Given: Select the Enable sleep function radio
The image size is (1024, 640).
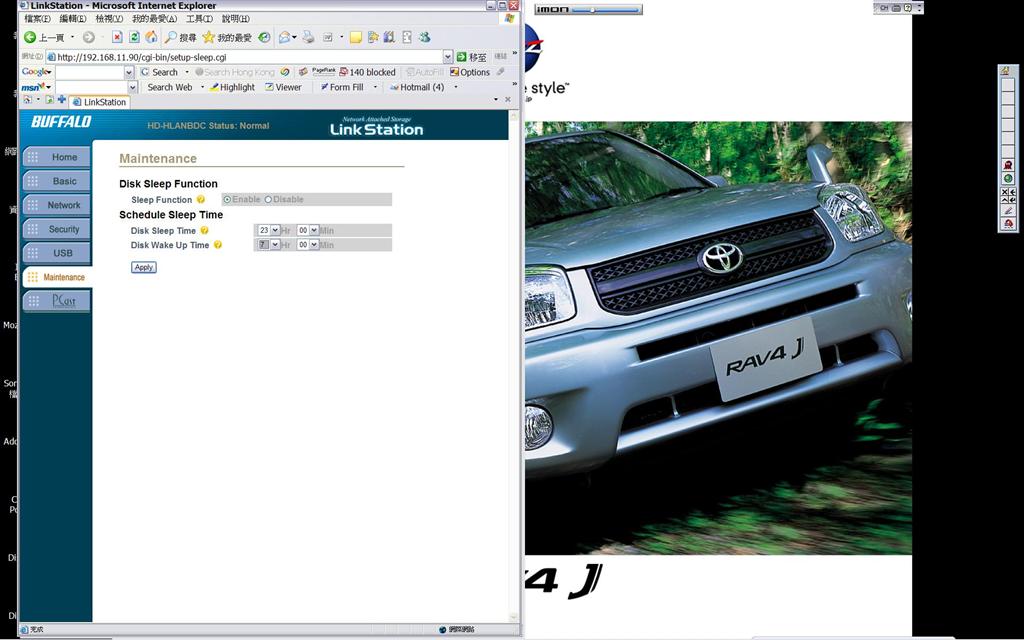Looking at the screenshot, I should 227,199.
